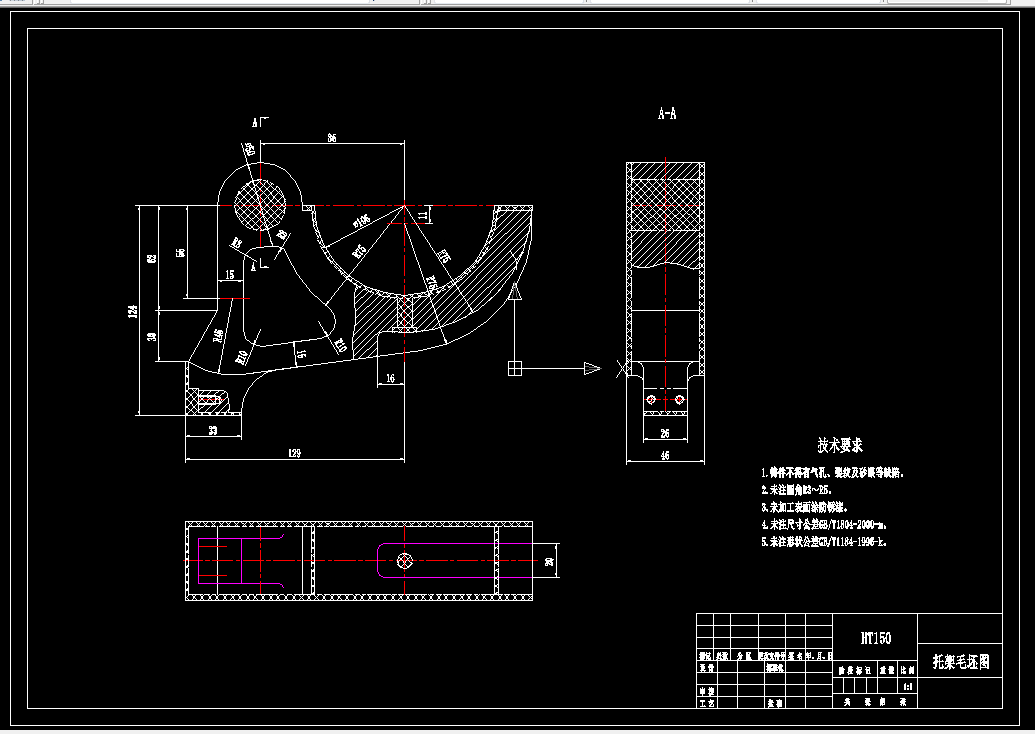This screenshot has width=1035, height=734.
Task: Select the HT150 material text
Action: click(876, 638)
